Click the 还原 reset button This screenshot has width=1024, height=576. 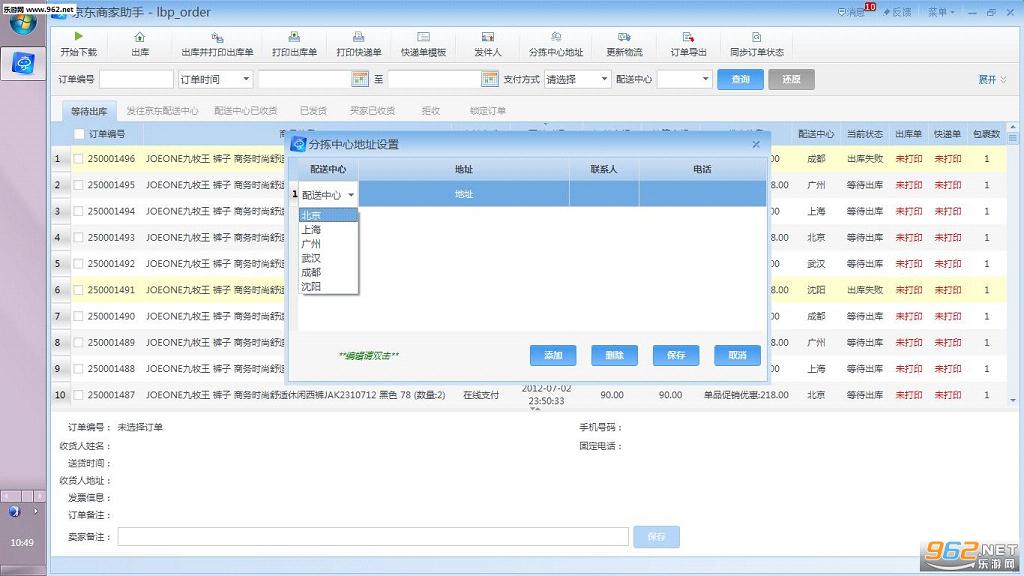791,79
